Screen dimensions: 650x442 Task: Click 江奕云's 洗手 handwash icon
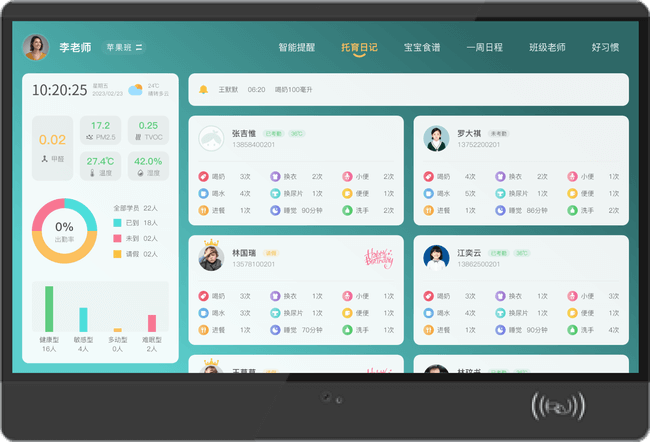[572, 330]
